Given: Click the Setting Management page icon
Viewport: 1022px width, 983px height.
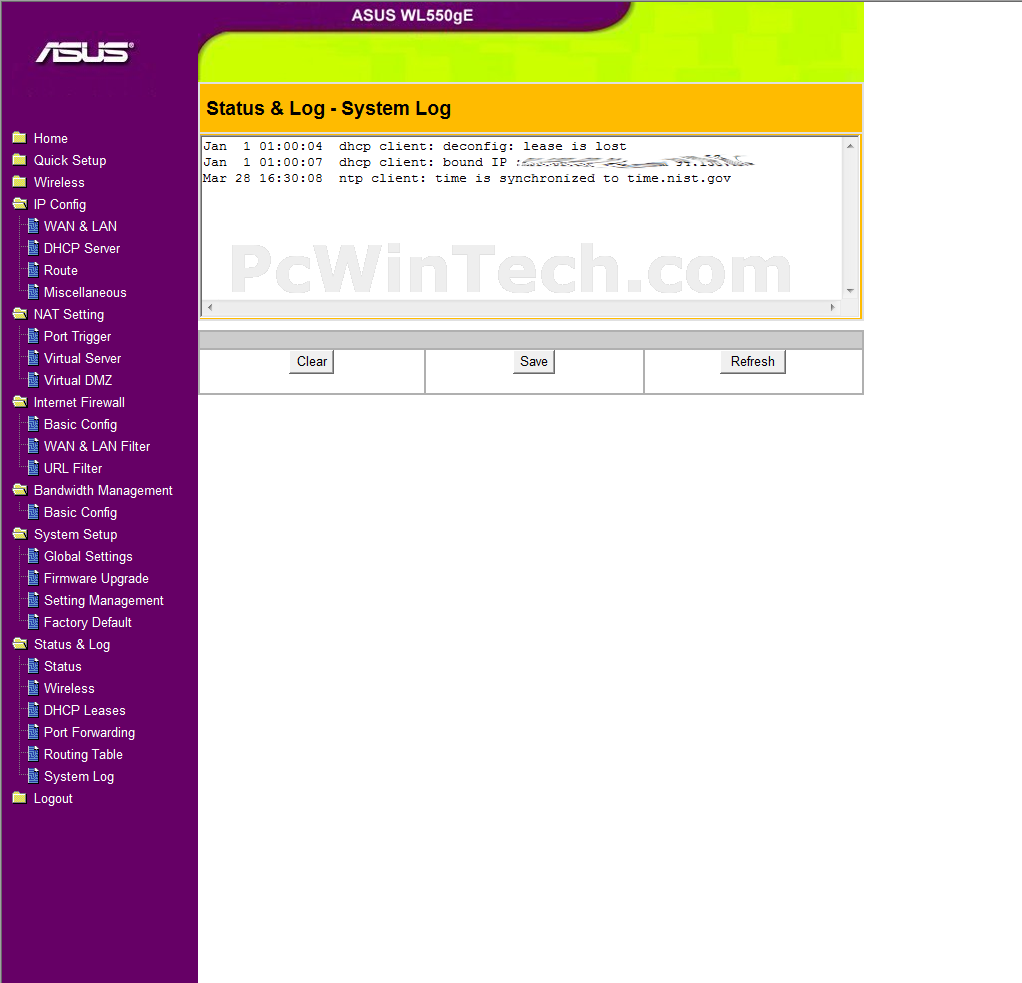Looking at the screenshot, I should click(33, 600).
